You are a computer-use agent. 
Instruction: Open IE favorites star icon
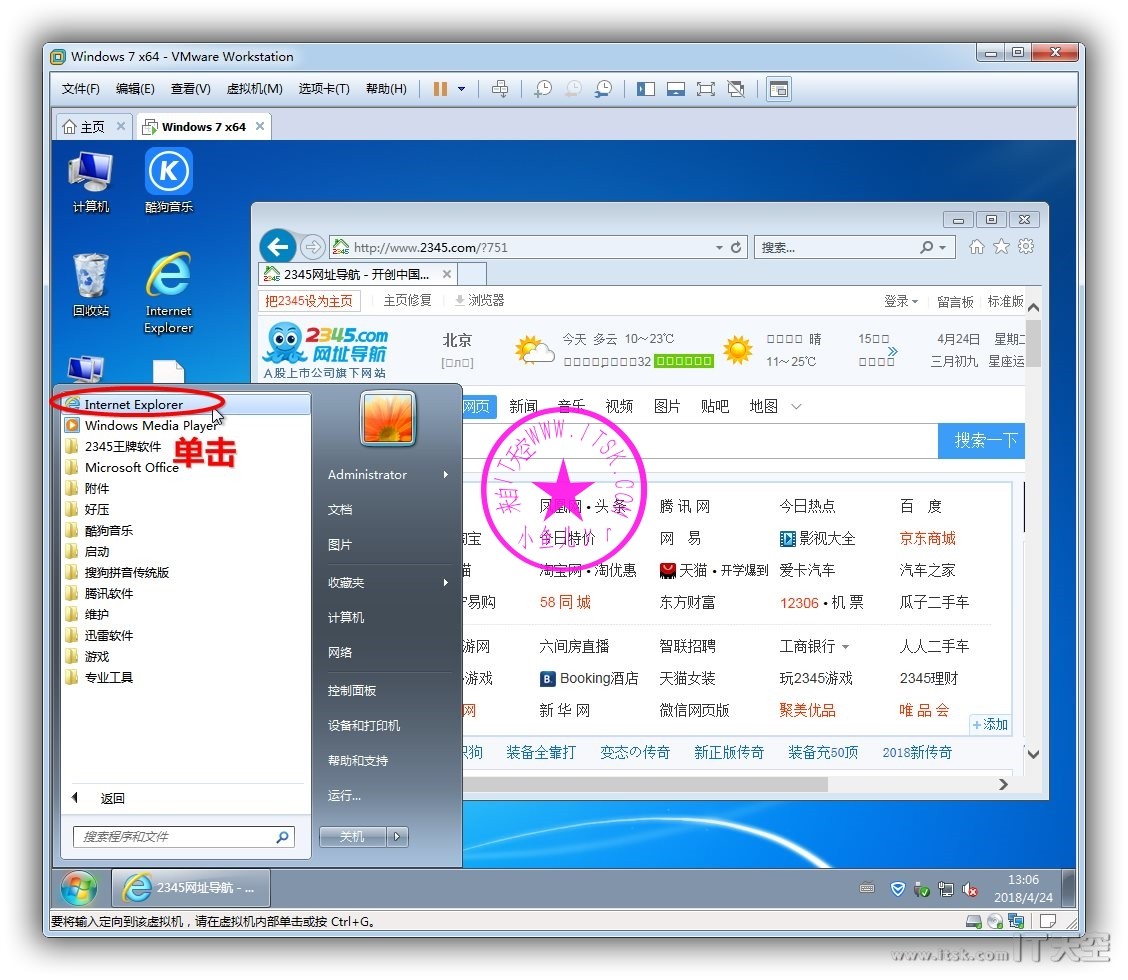click(x=1001, y=247)
